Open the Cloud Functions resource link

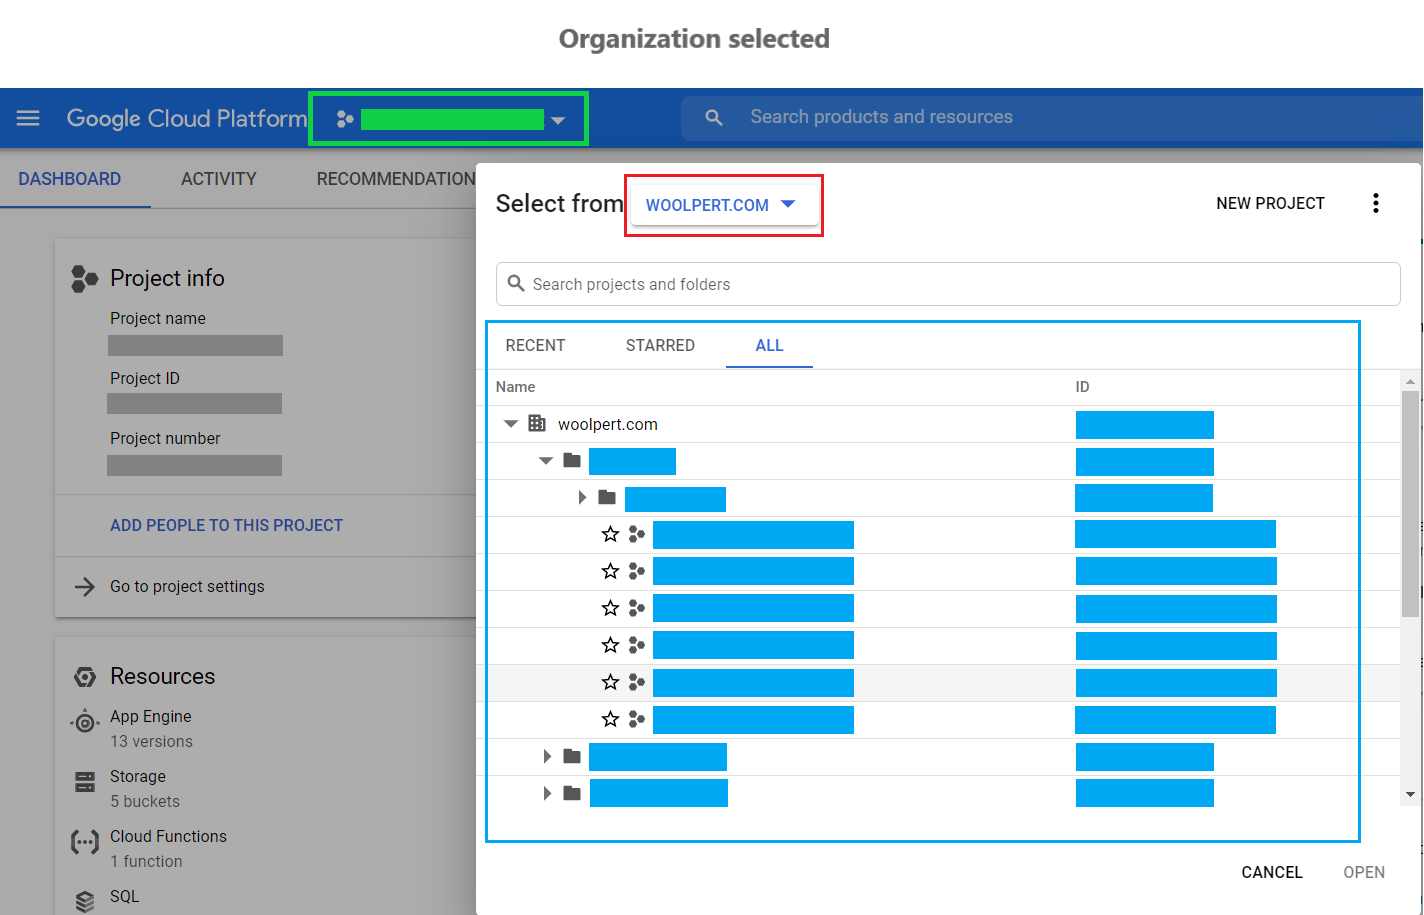pyautogui.click(x=168, y=837)
